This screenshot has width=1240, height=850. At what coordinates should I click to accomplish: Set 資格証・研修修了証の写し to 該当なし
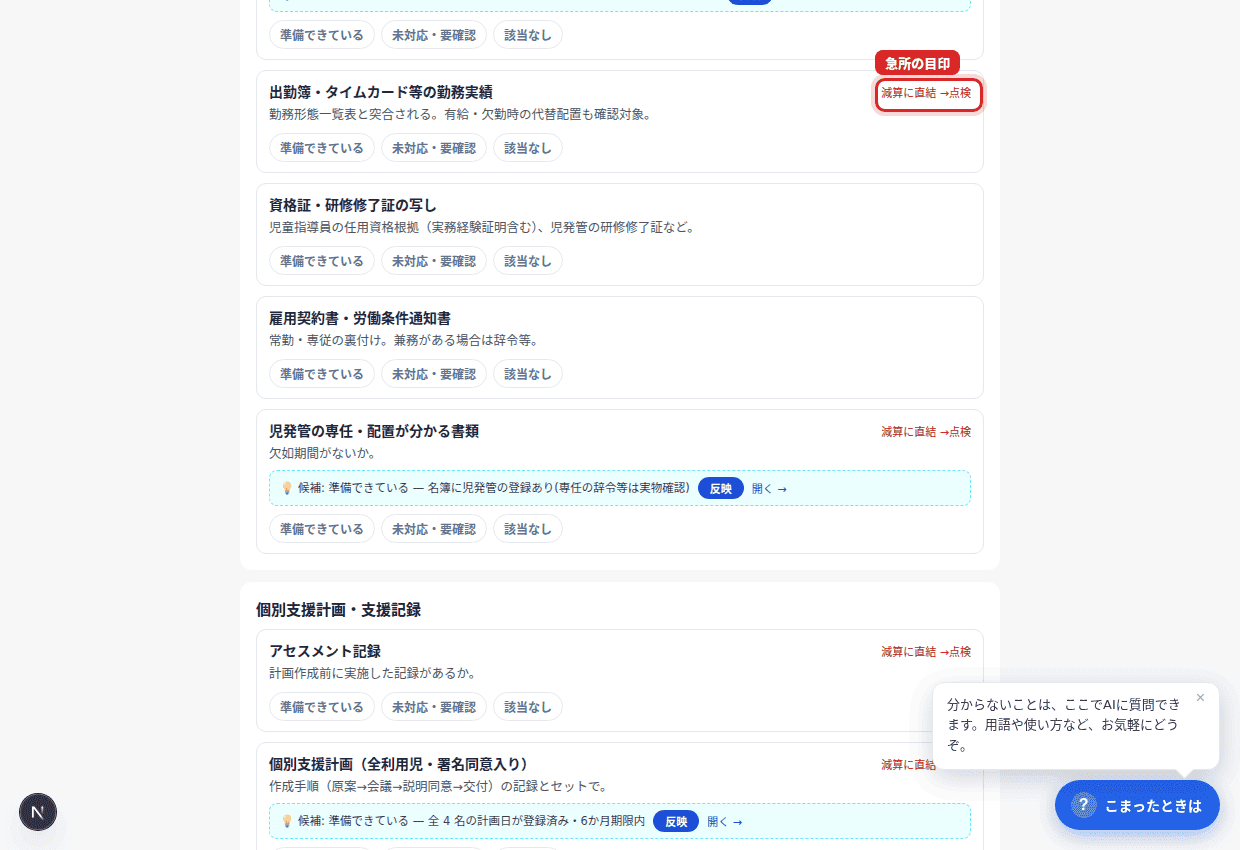click(528, 261)
